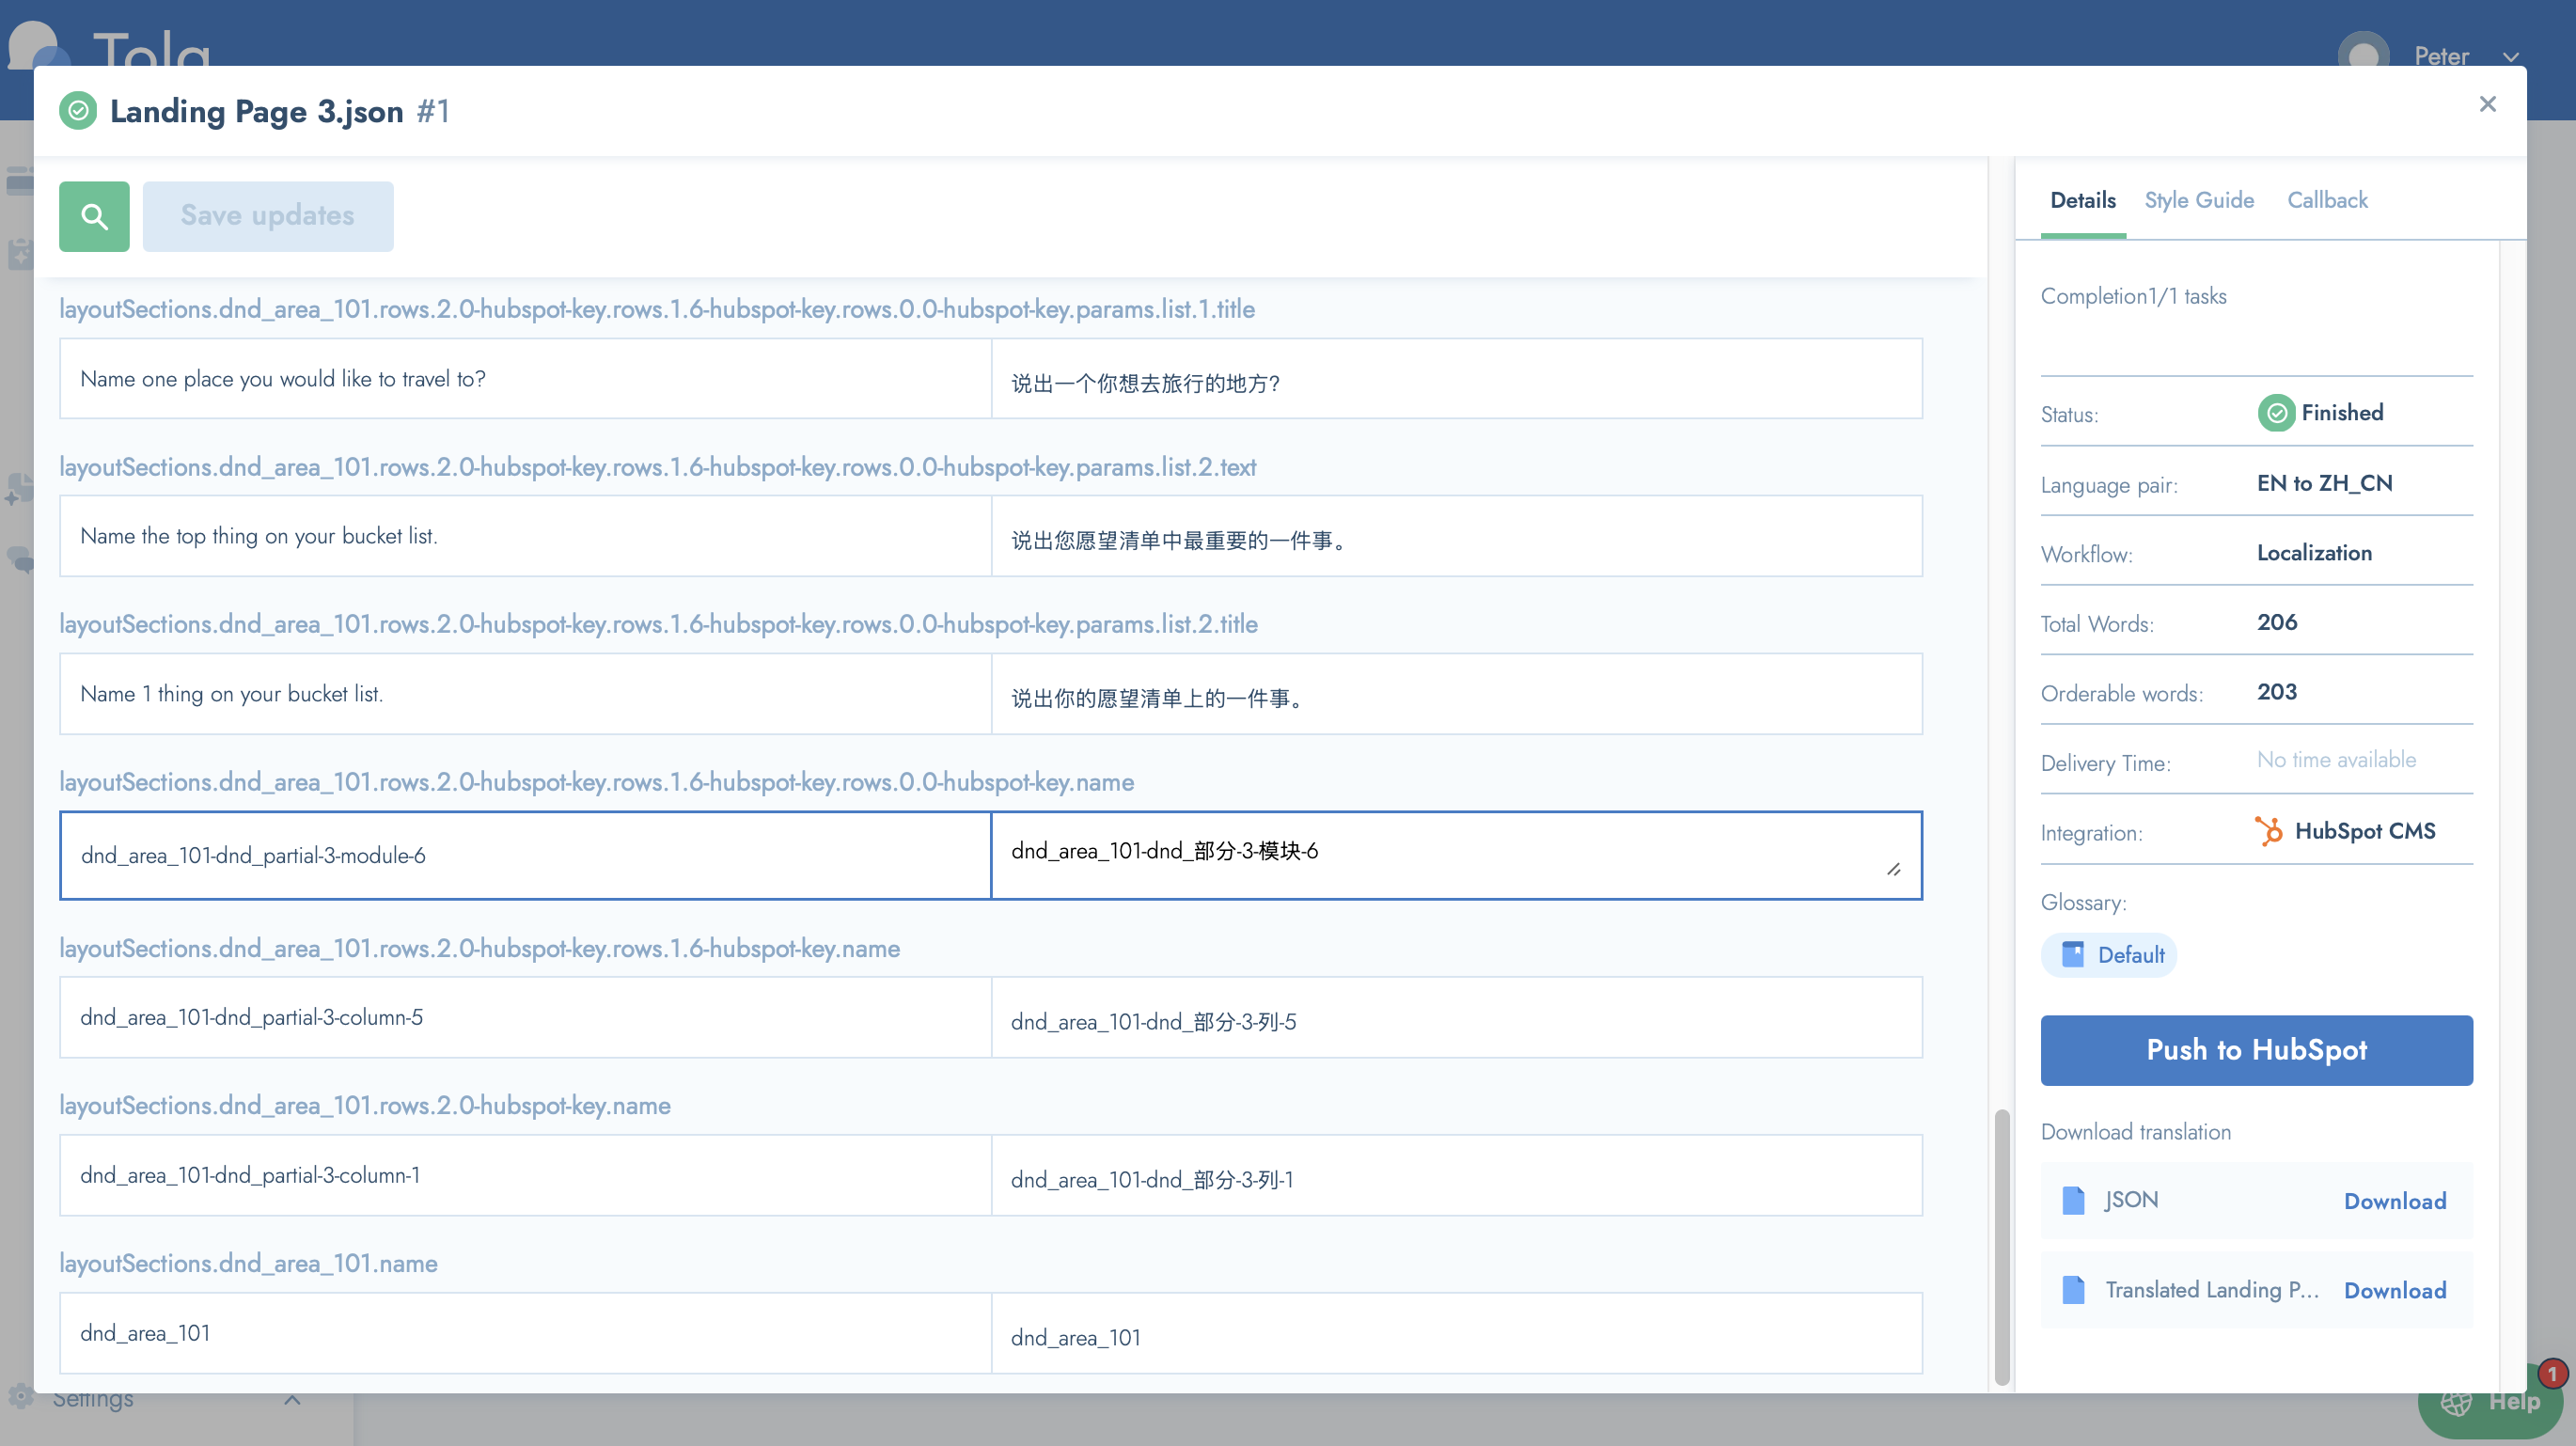Click the rows.1.6-hubspot-key.name key heading
The image size is (2576, 1446).
(480, 949)
